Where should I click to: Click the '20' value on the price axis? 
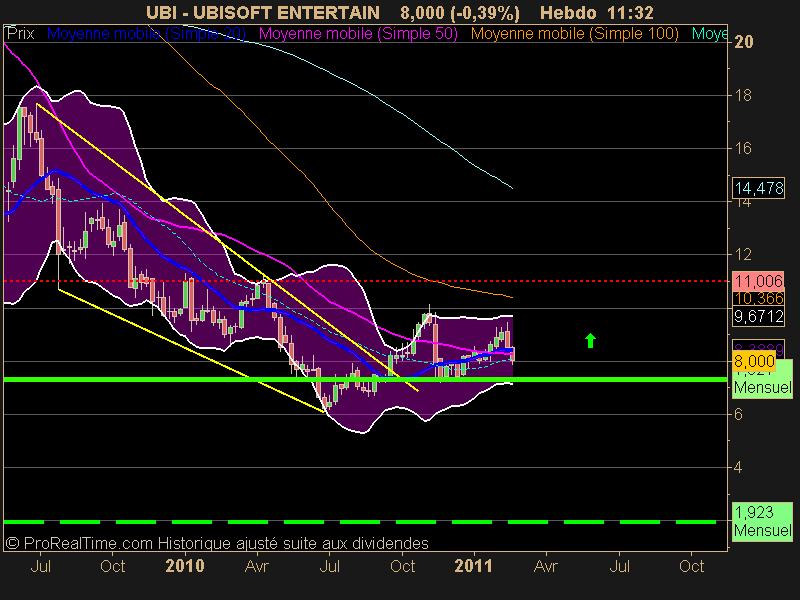(743, 42)
